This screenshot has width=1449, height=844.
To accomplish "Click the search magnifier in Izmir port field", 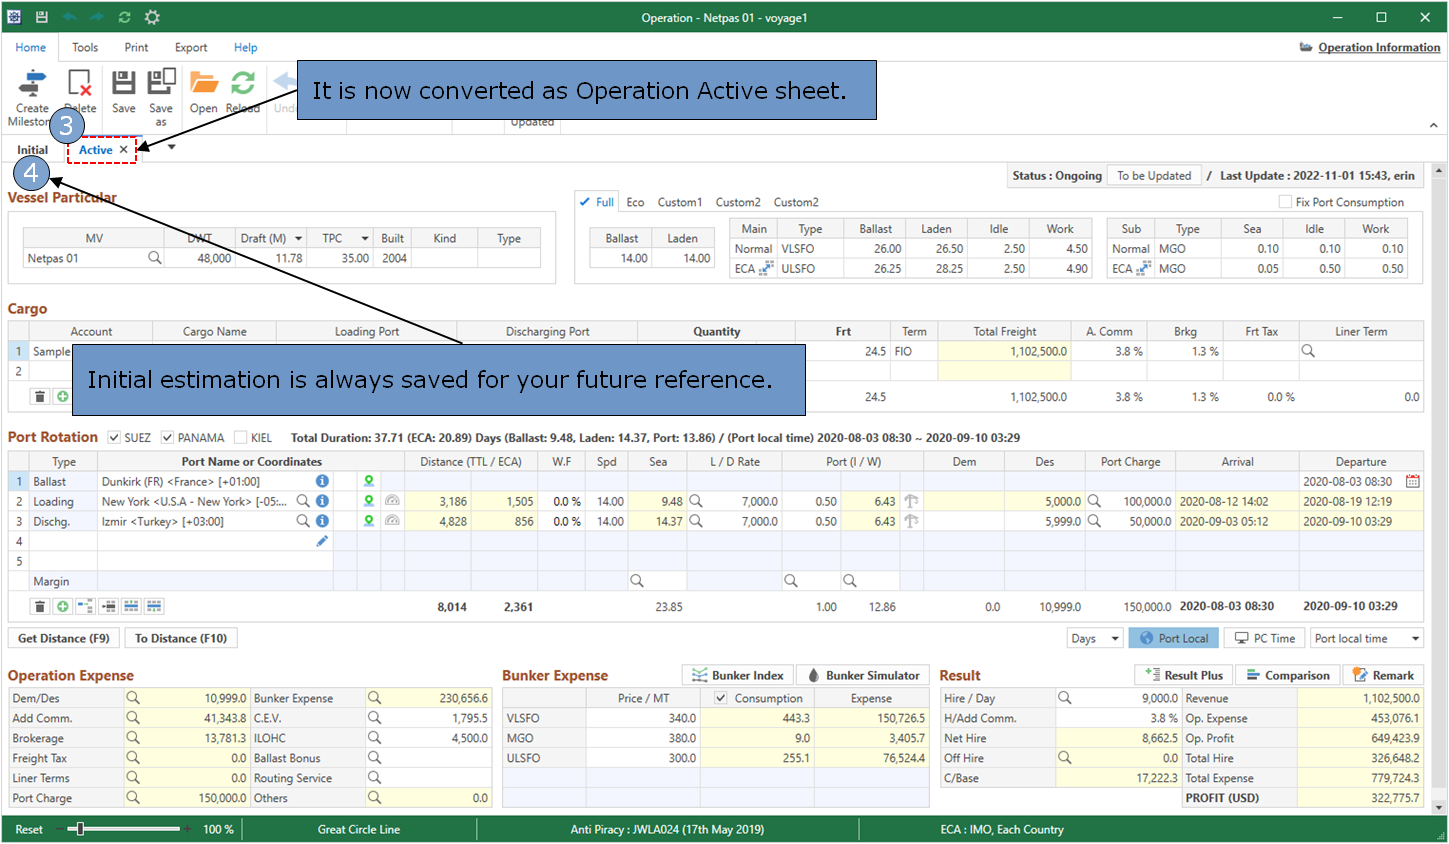I will pyautogui.click(x=303, y=521).
